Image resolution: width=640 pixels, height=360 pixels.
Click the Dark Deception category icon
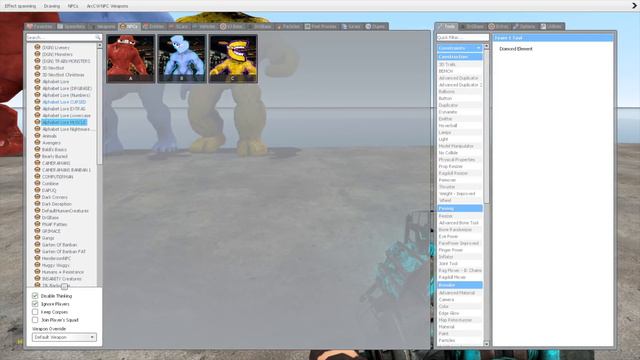click(x=37, y=204)
